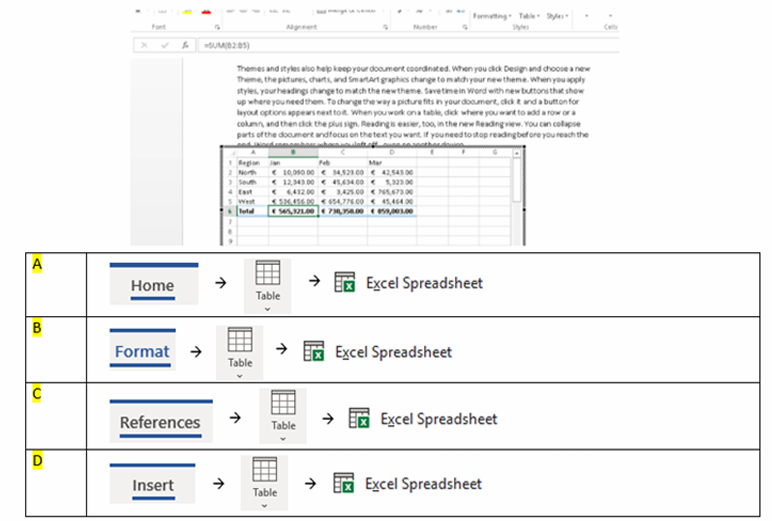Switch to the References tab in option C

click(x=160, y=422)
